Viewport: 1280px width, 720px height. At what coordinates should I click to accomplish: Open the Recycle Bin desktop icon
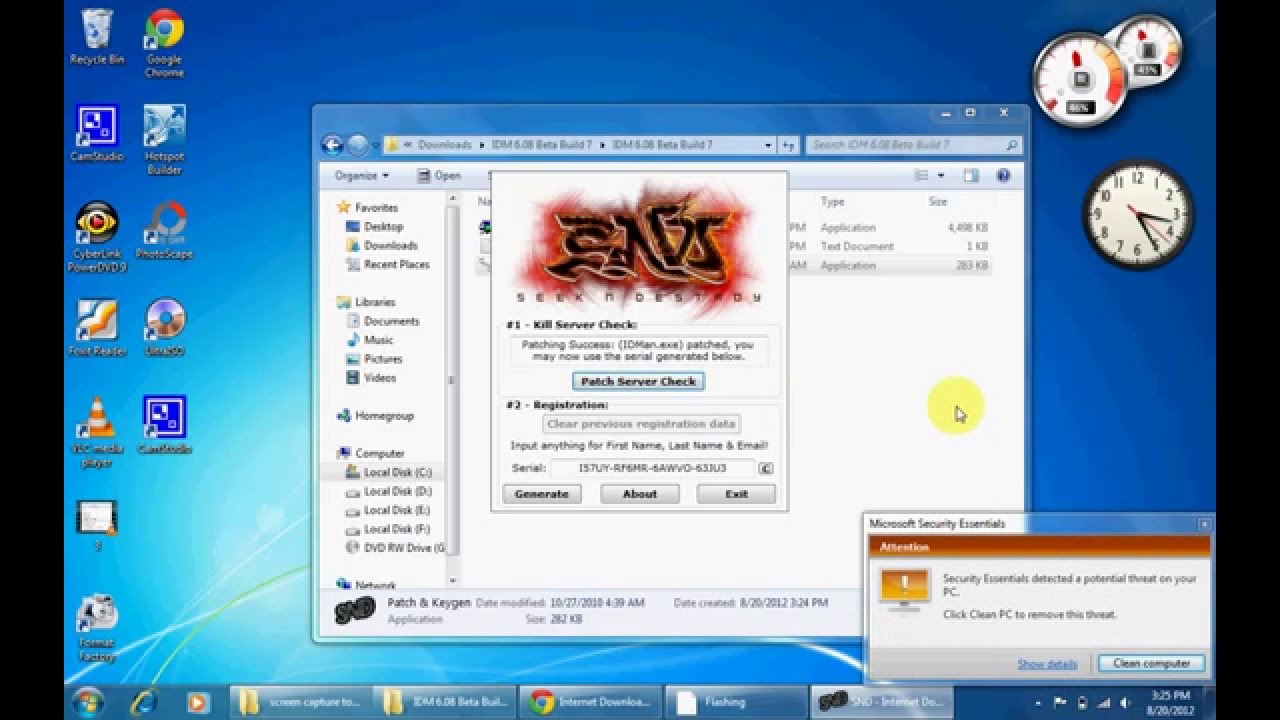[97, 37]
